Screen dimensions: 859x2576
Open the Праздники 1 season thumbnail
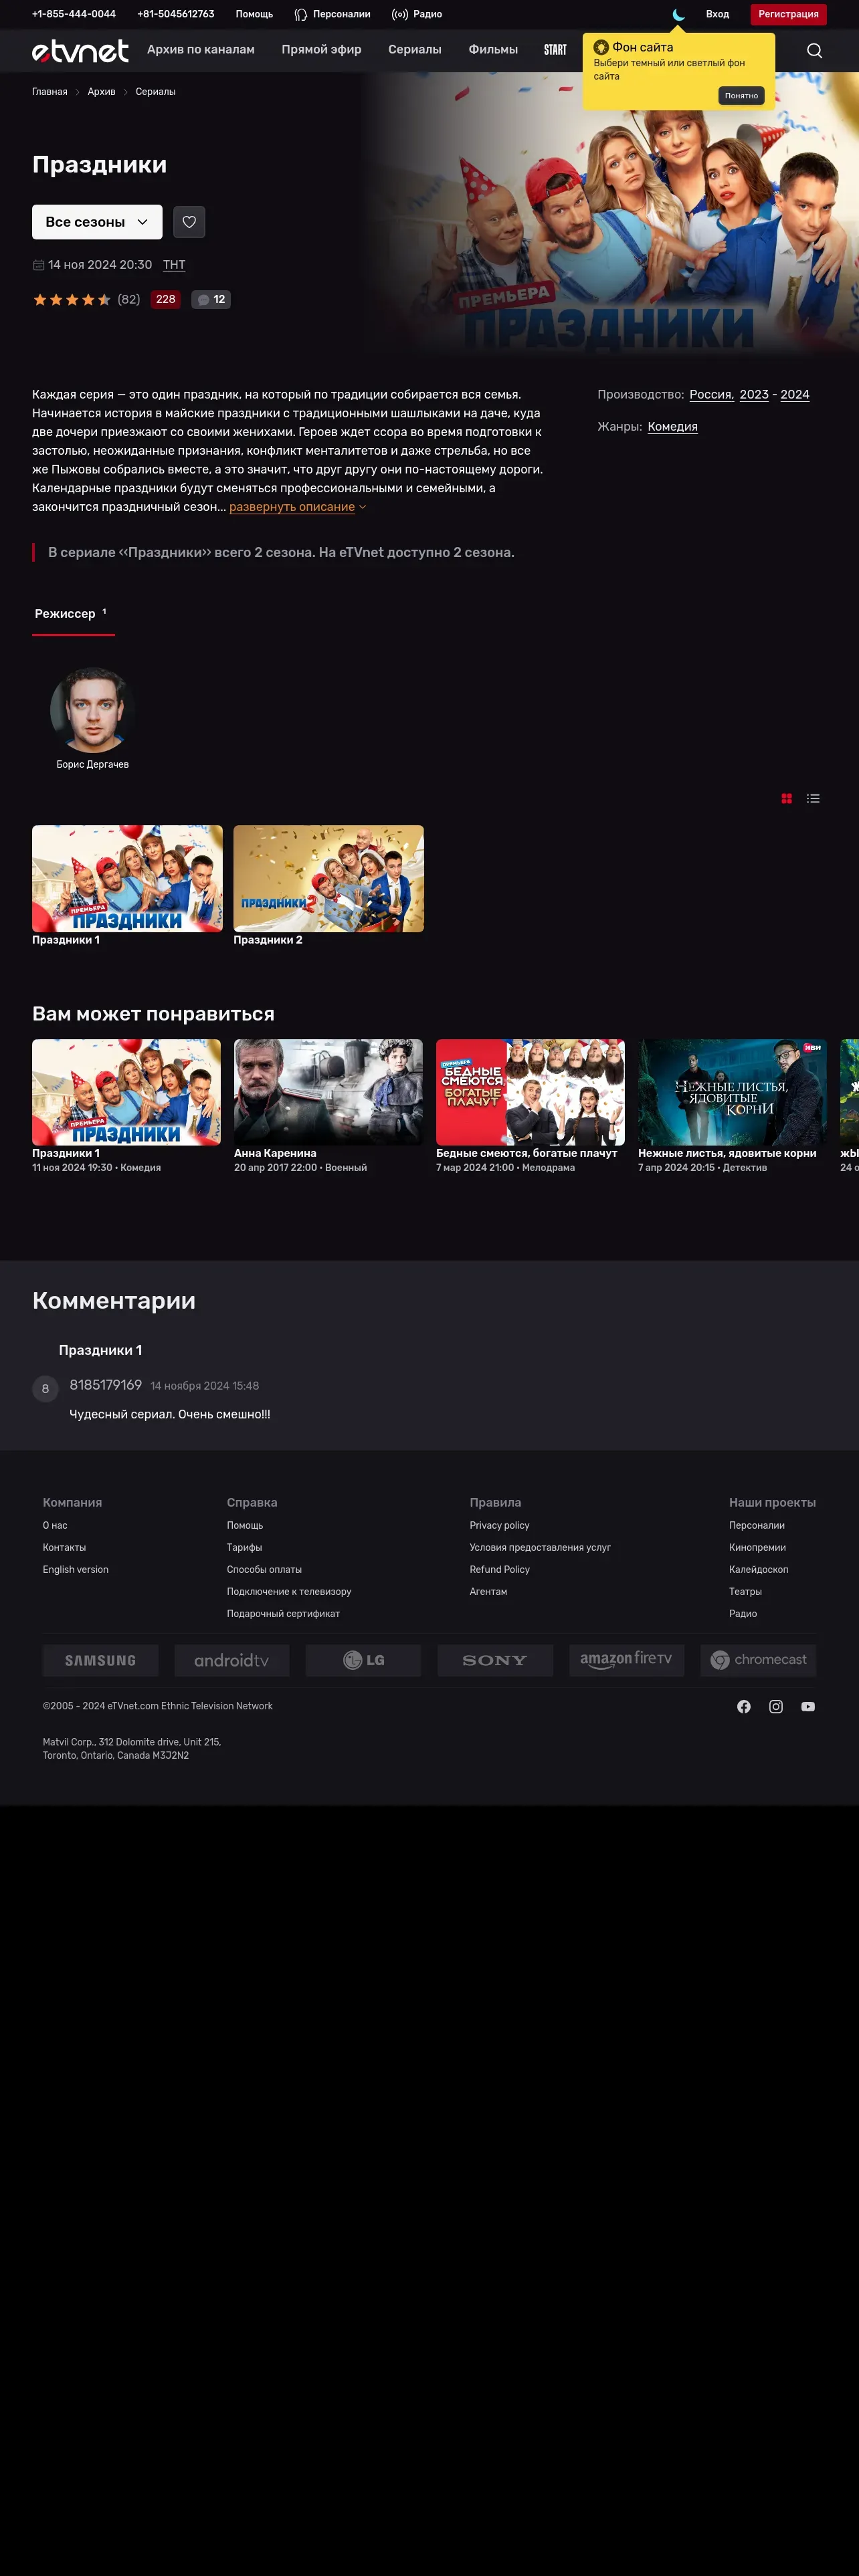pos(127,878)
